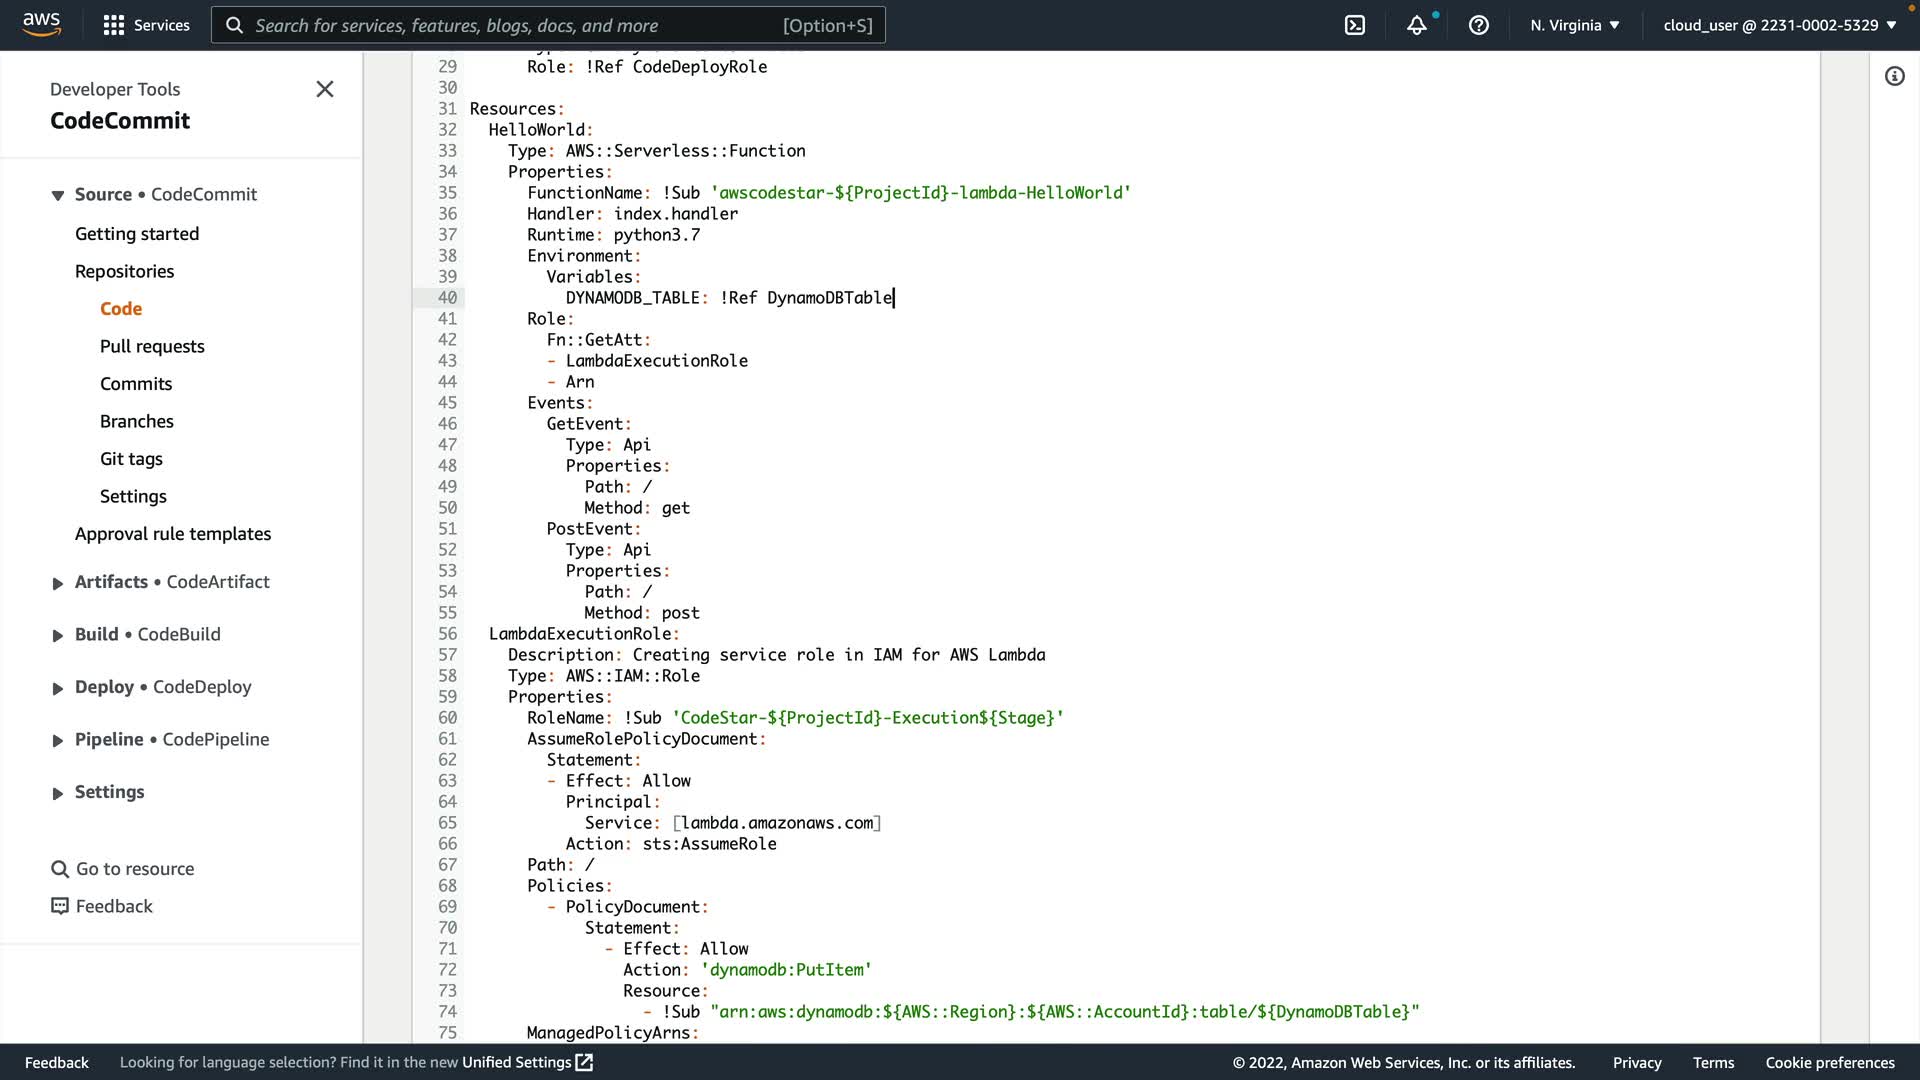This screenshot has height=1080, width=1920.
Task: Expand the Build CodeBuild section
Action: (x=58, y=635)
